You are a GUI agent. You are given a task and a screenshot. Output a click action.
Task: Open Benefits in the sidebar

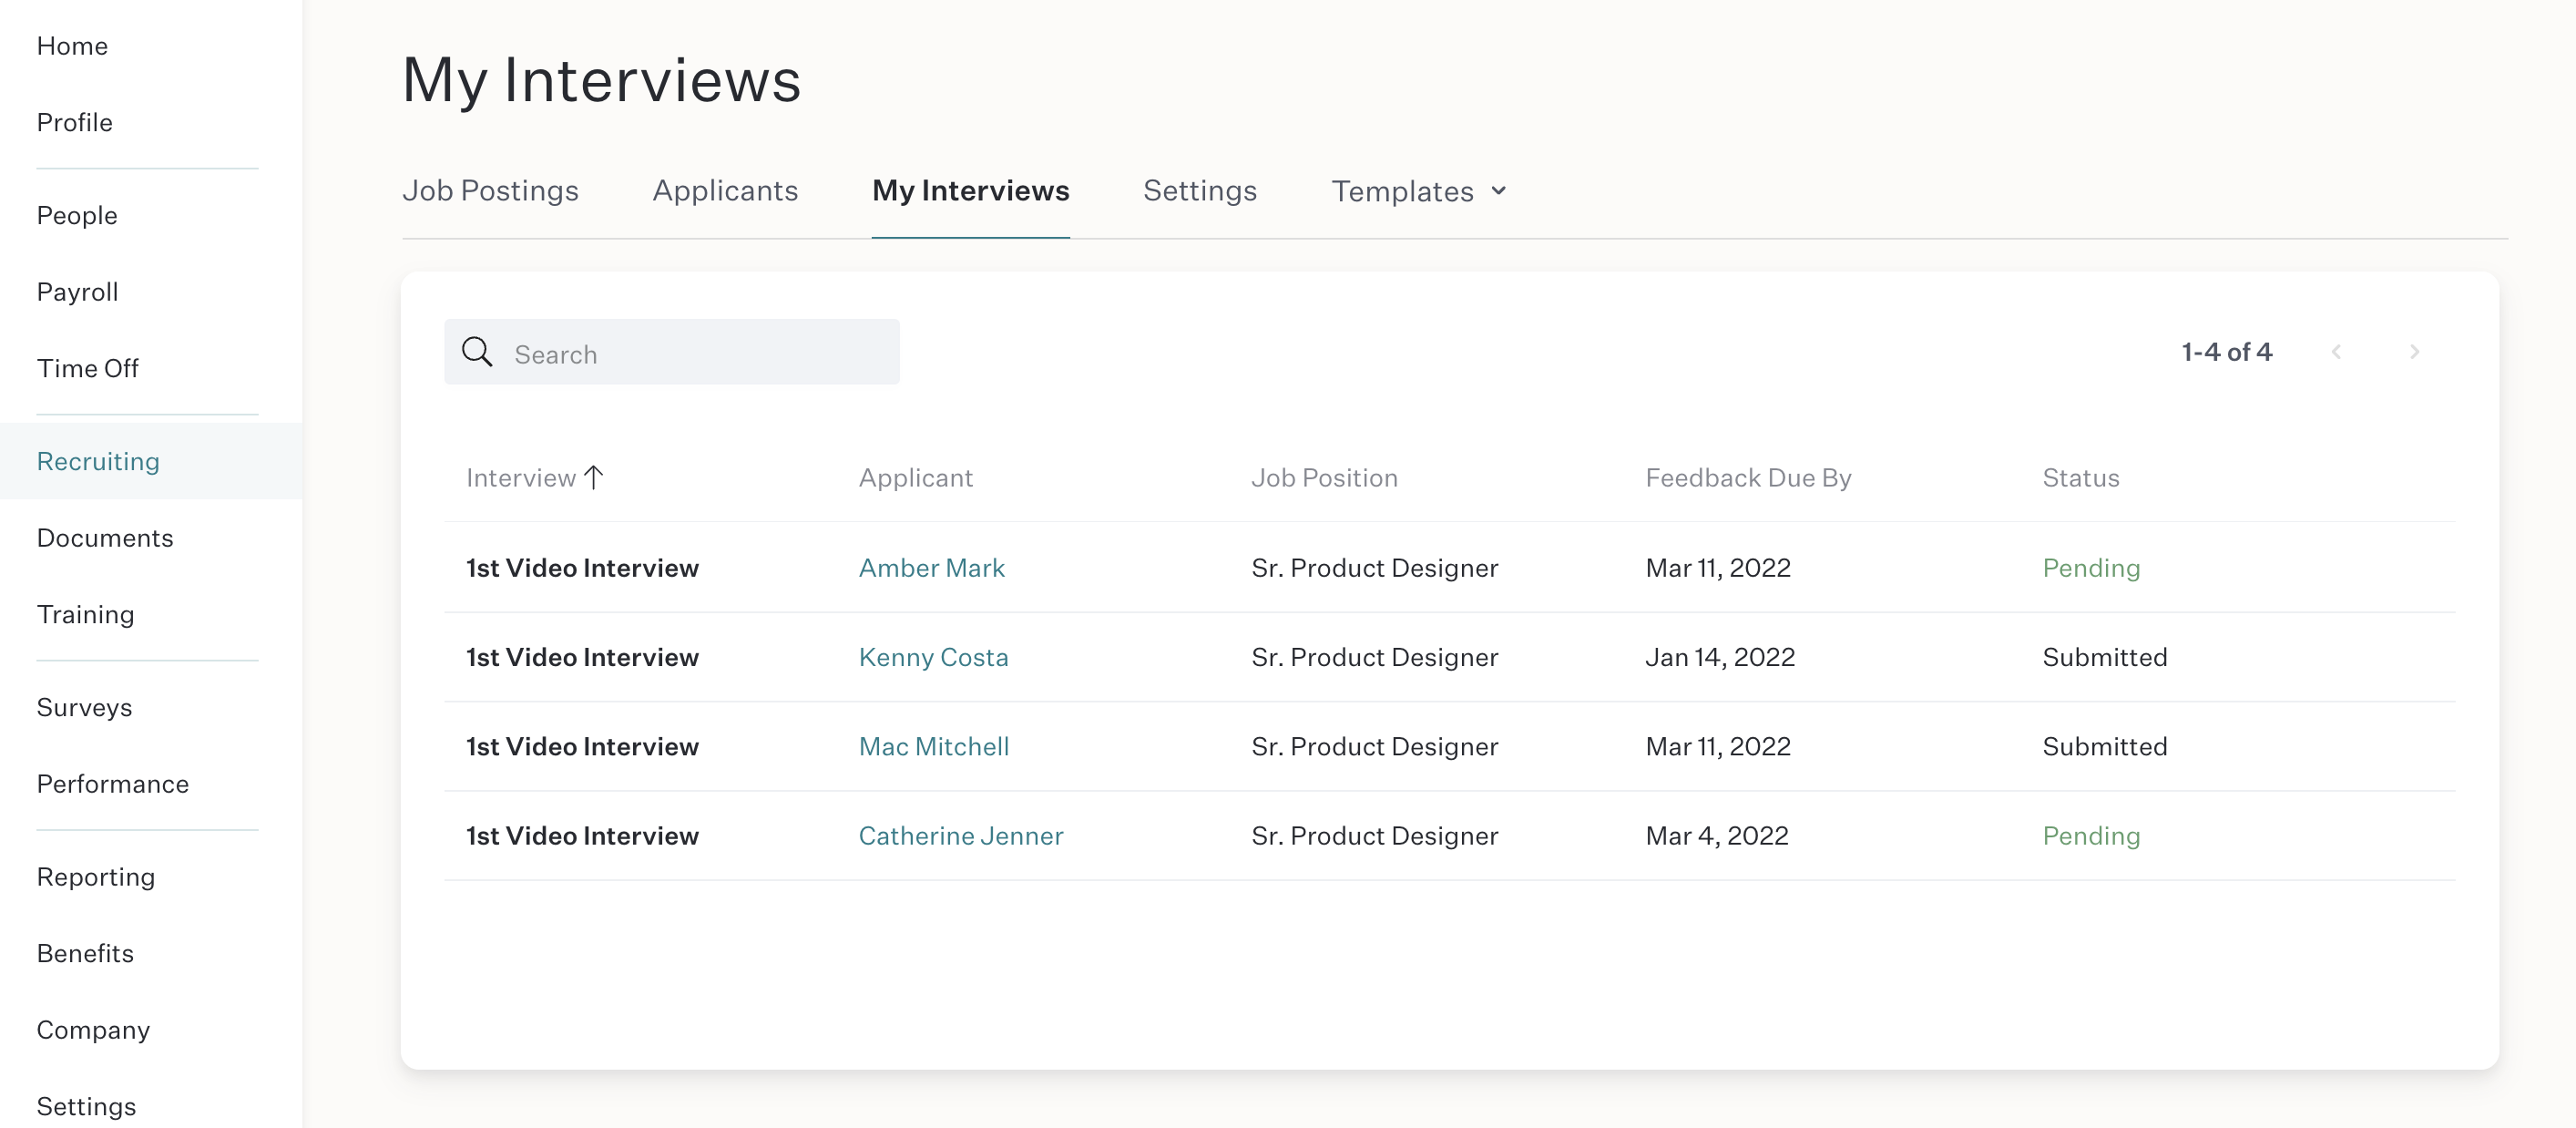coord(85,952)
